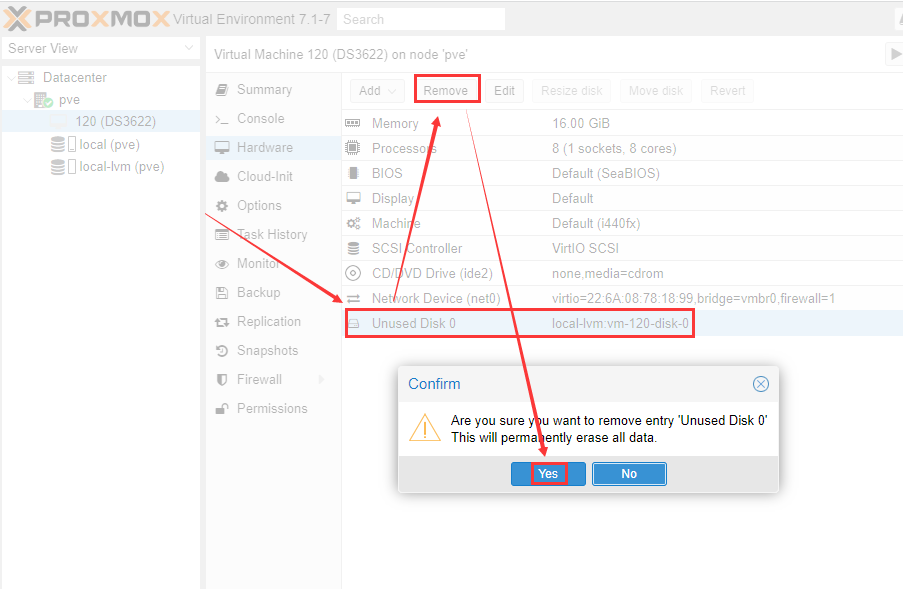Viewport: 903px width, 589px height.
Task: Select the CD/DVD Drive (ide2) row
Action: (x=622, y=273)
